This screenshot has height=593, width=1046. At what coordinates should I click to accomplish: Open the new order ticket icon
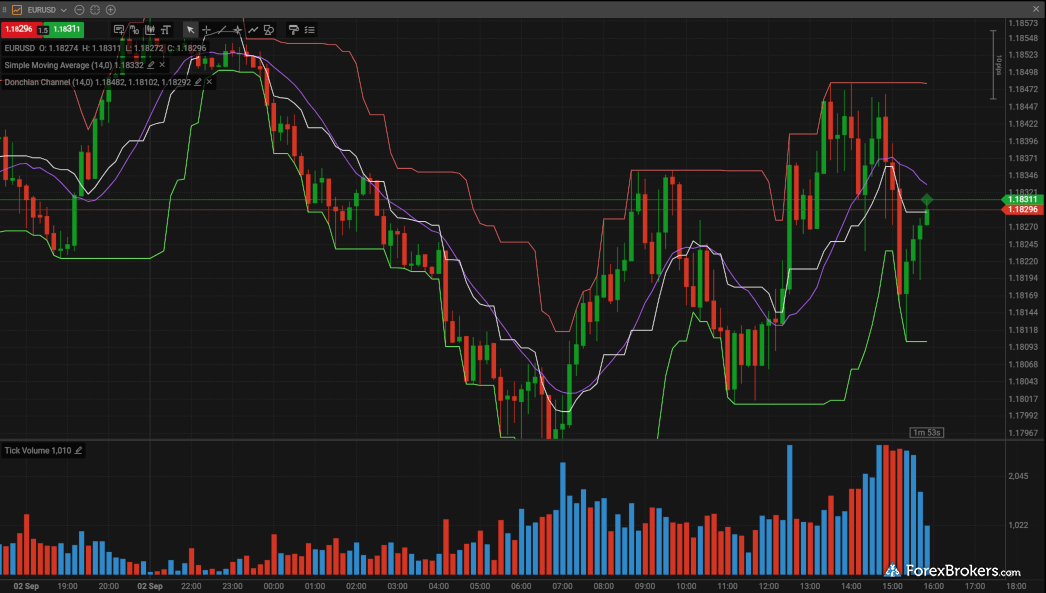(x=119, y=30)
